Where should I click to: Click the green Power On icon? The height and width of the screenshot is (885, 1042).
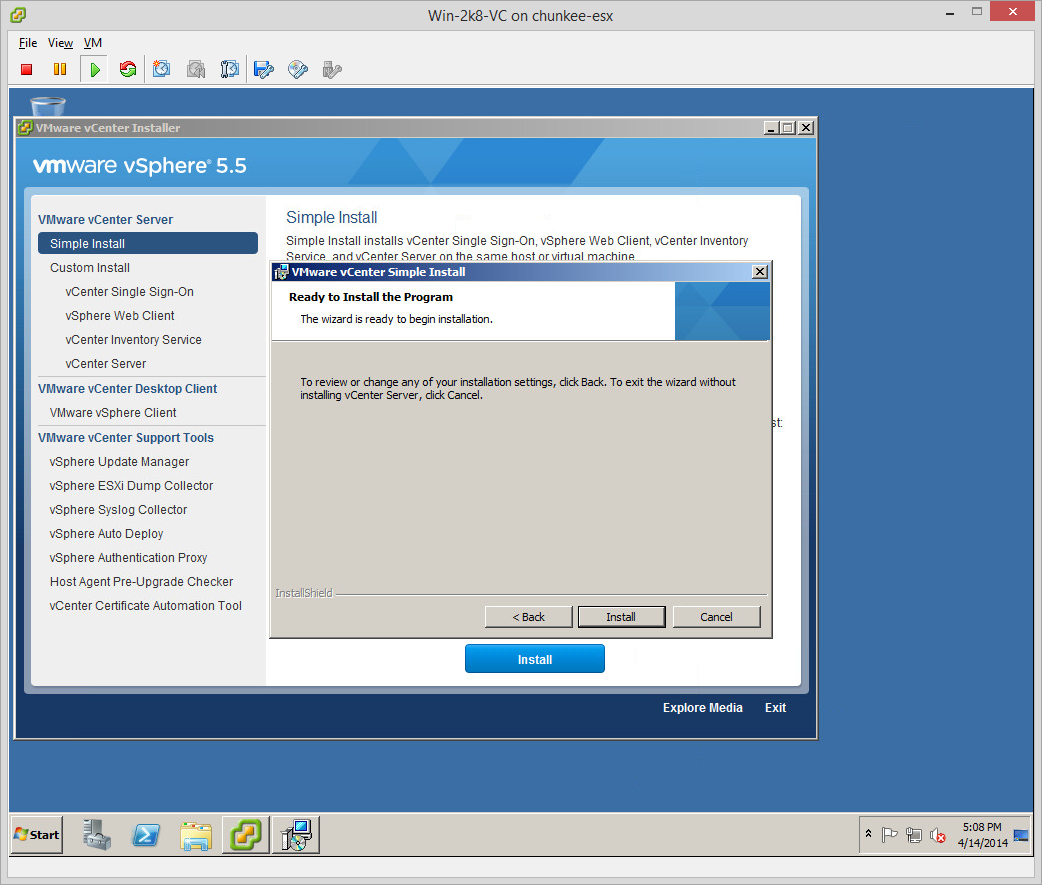click(94, 69)
